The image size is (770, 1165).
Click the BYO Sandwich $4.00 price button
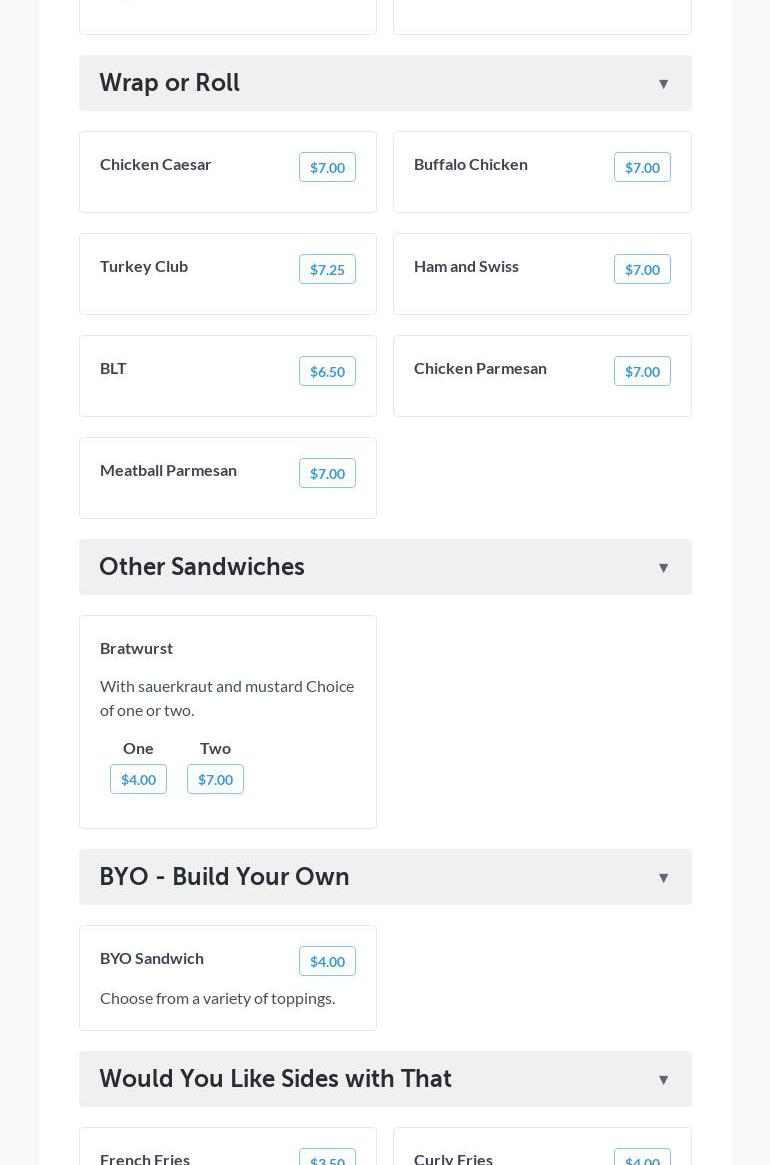point(327,961)
